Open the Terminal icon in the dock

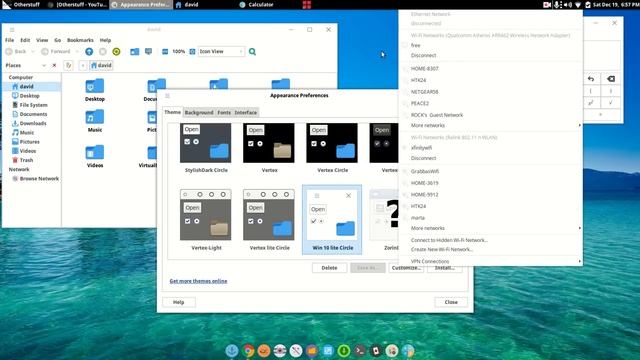[360, 351]
